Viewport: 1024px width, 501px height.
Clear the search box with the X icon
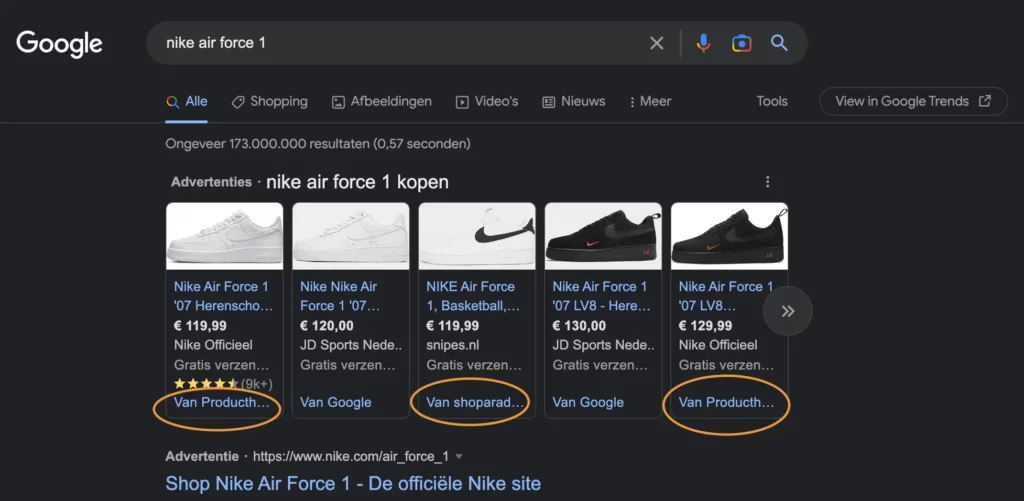656,43
